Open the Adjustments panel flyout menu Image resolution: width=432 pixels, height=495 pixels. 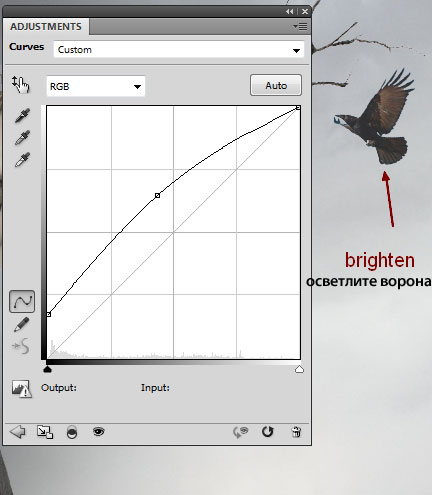click(x=300, y=26)
